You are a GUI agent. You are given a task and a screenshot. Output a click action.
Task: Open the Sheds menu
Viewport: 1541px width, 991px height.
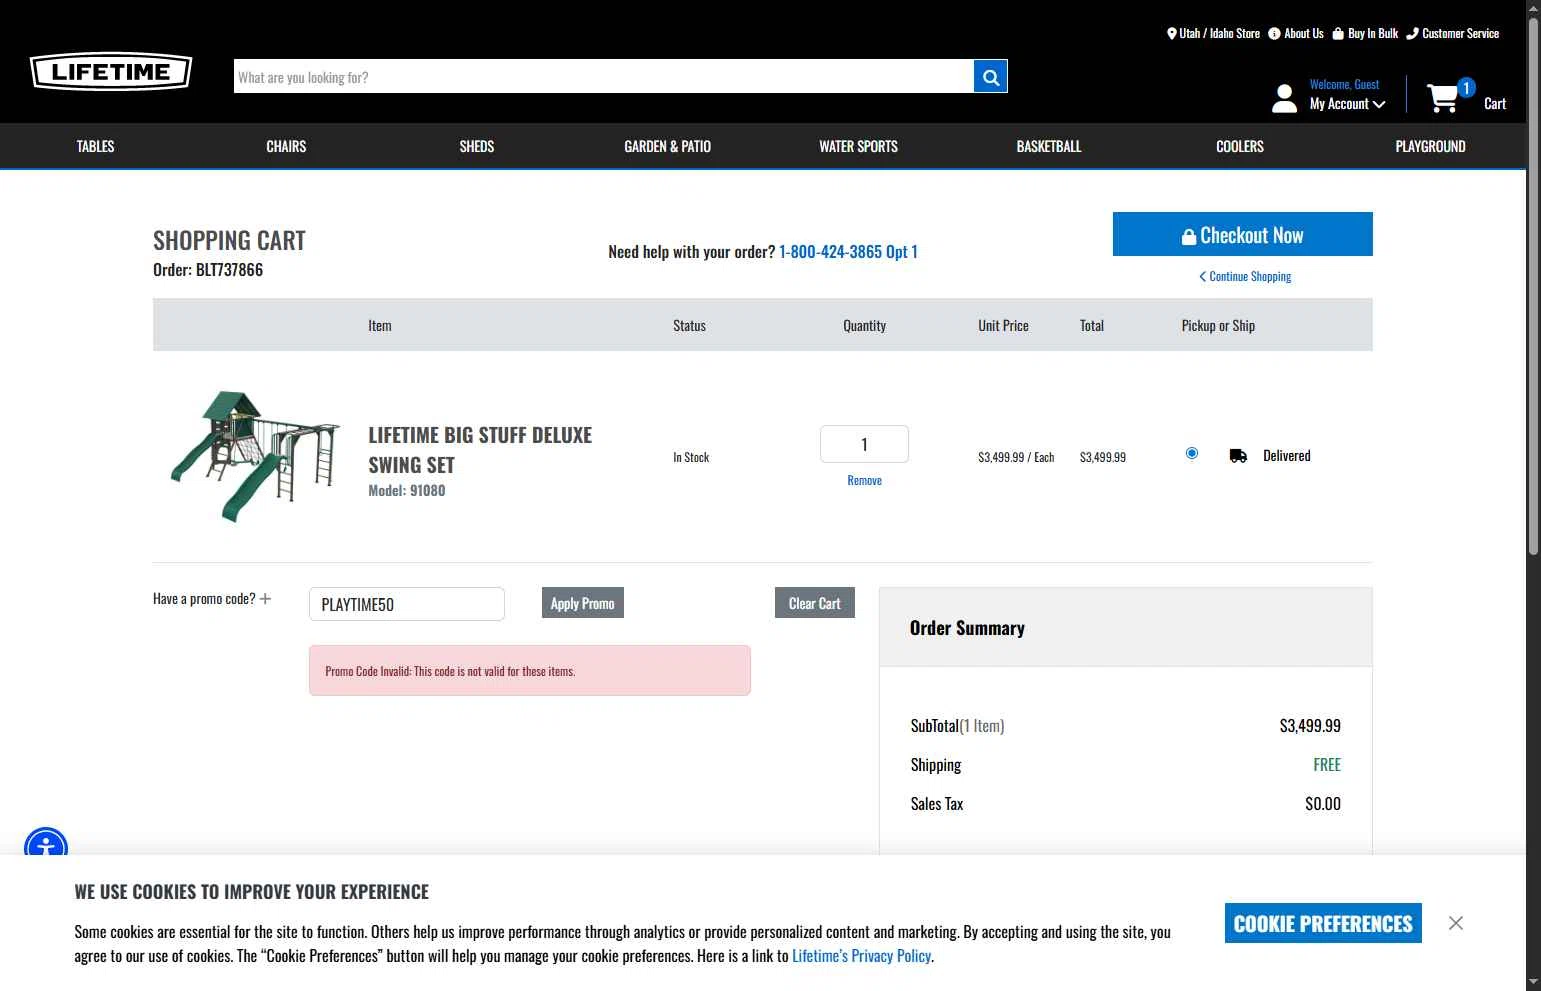[477, 146]
